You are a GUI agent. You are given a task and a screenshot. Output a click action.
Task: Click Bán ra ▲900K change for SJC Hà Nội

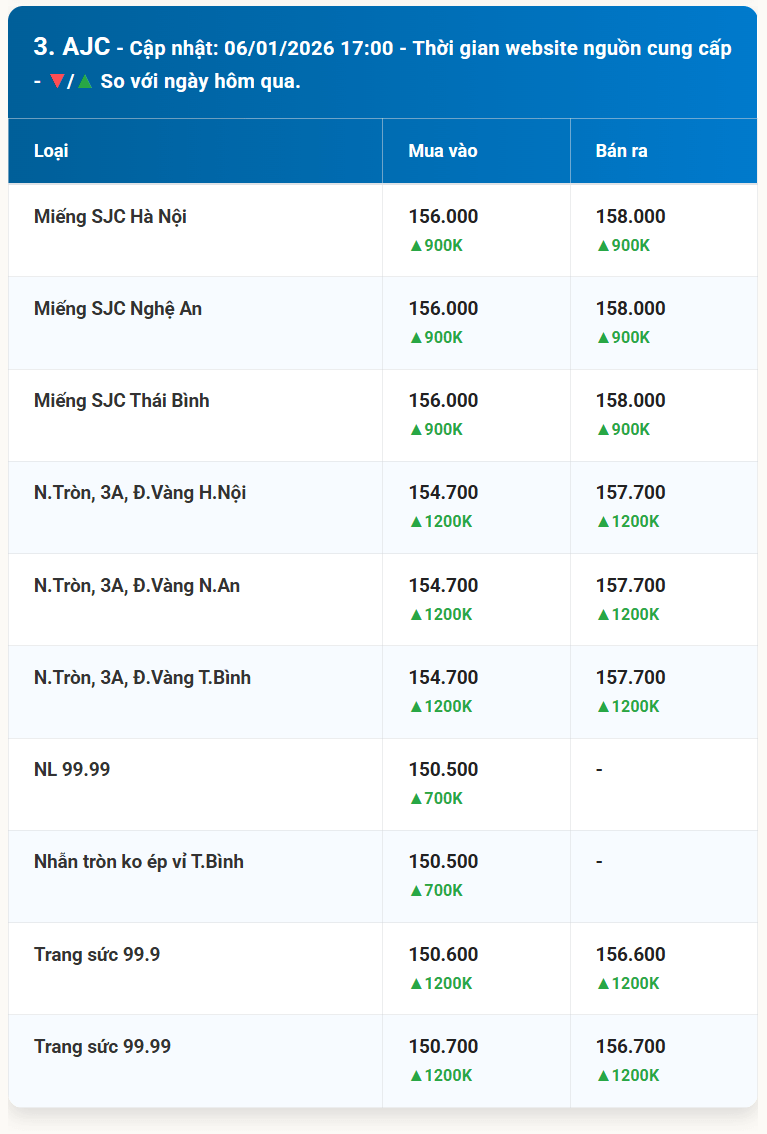[624, 246]
